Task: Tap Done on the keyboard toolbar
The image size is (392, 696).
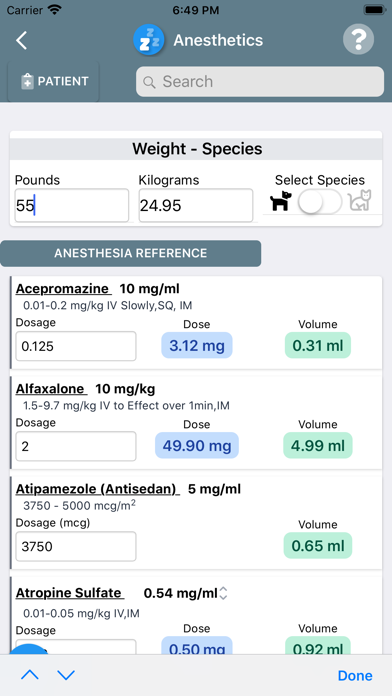Action: 355,676
